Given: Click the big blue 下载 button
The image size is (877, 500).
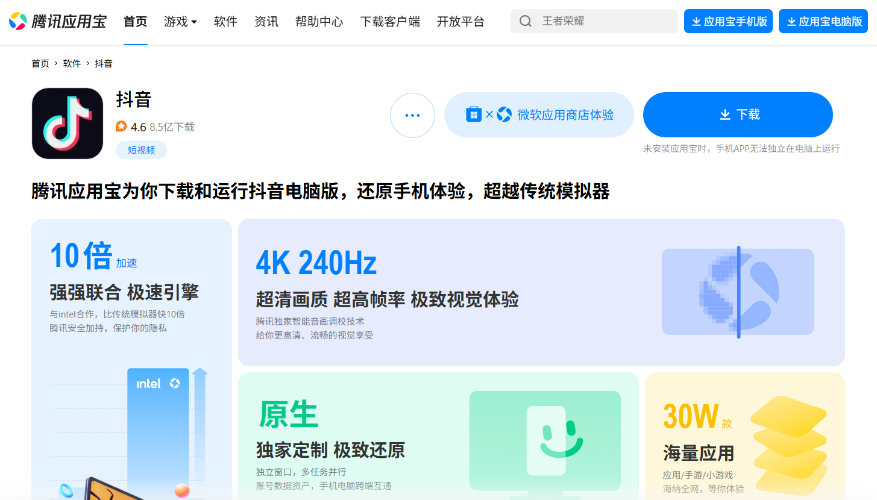Looking at the screenshot, I should [x=738, y=115].
